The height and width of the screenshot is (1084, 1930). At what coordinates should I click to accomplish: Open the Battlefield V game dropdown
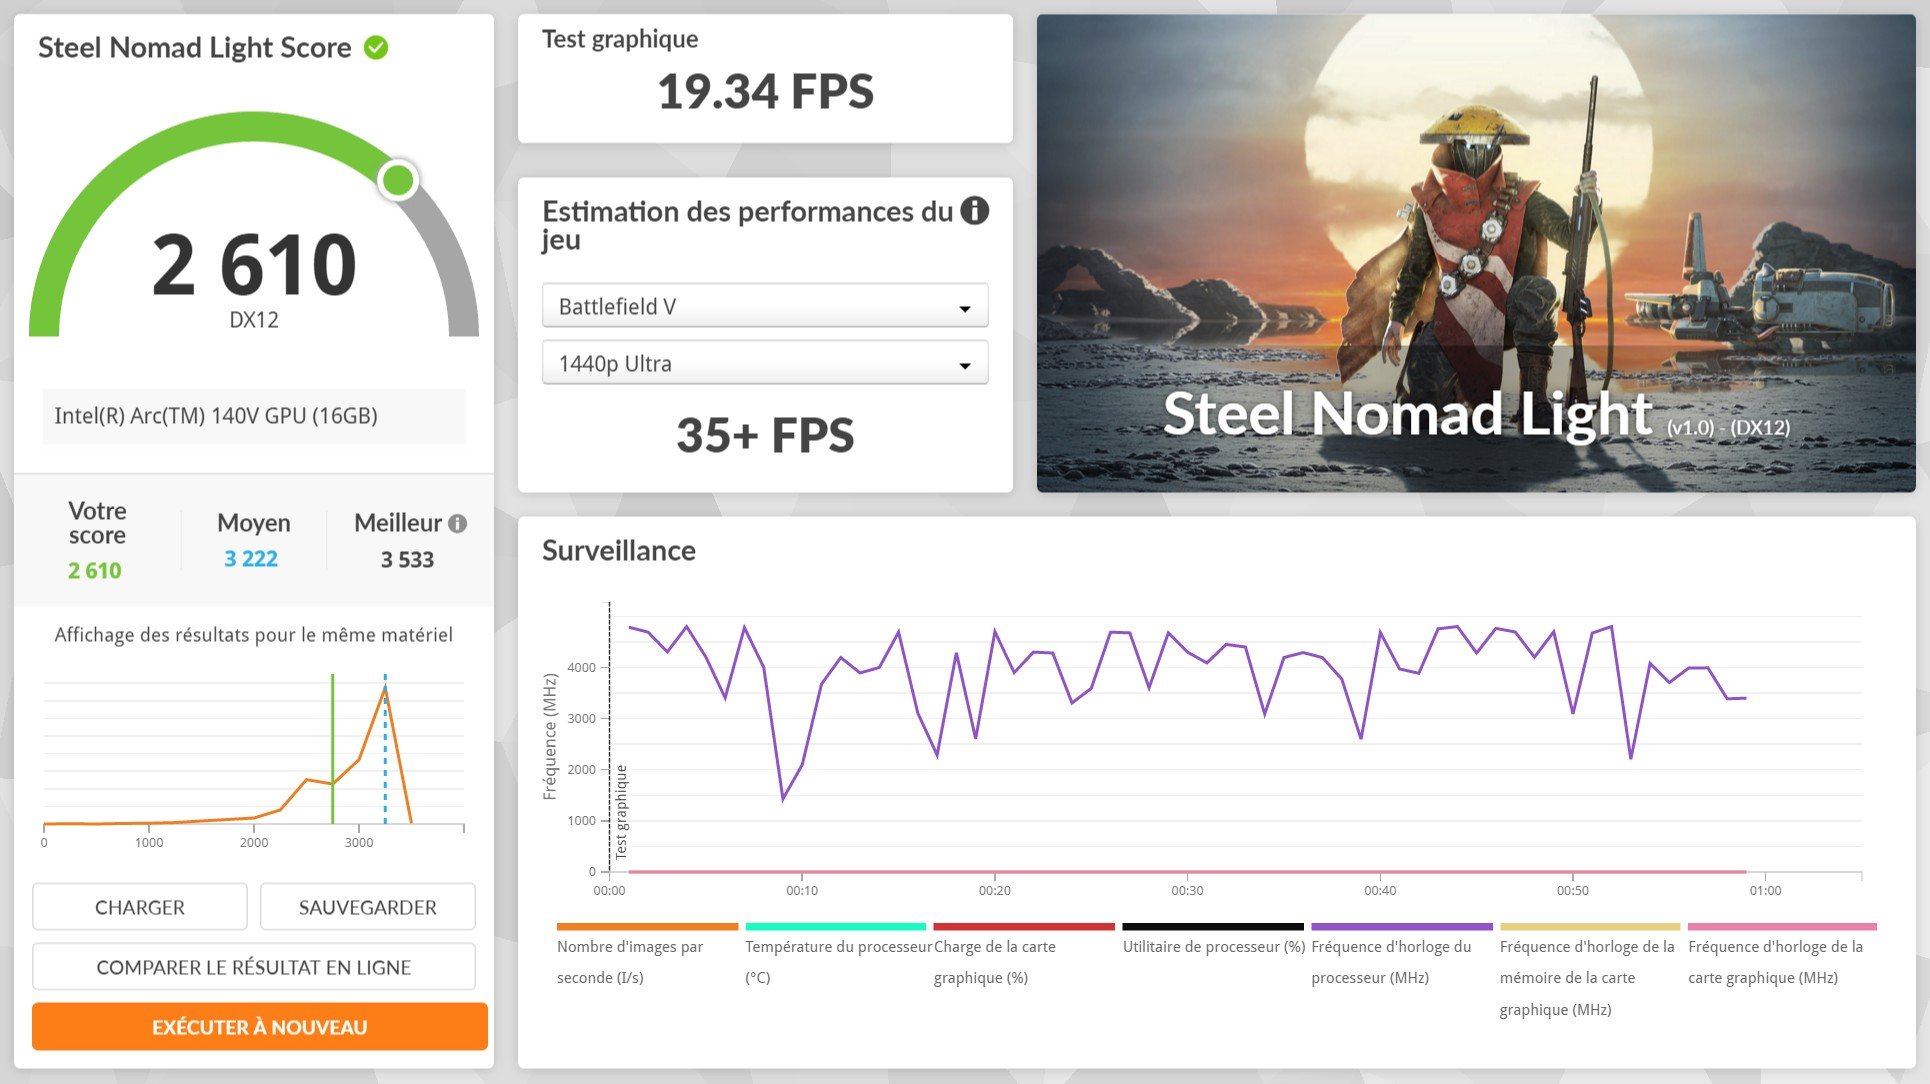[x=765, y=306]
